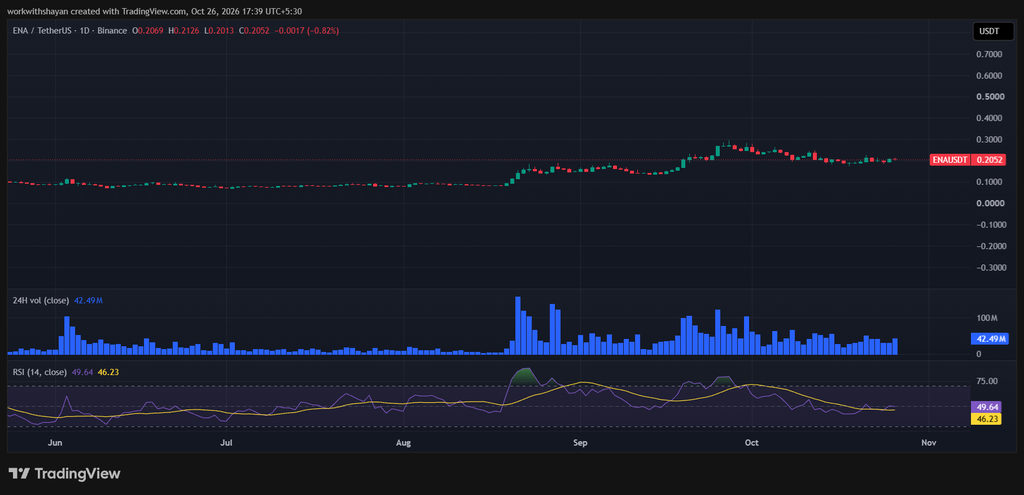Click the yellow 46.23 RSI label on the axis
The image size is (1024, 495).
(984, 417)
